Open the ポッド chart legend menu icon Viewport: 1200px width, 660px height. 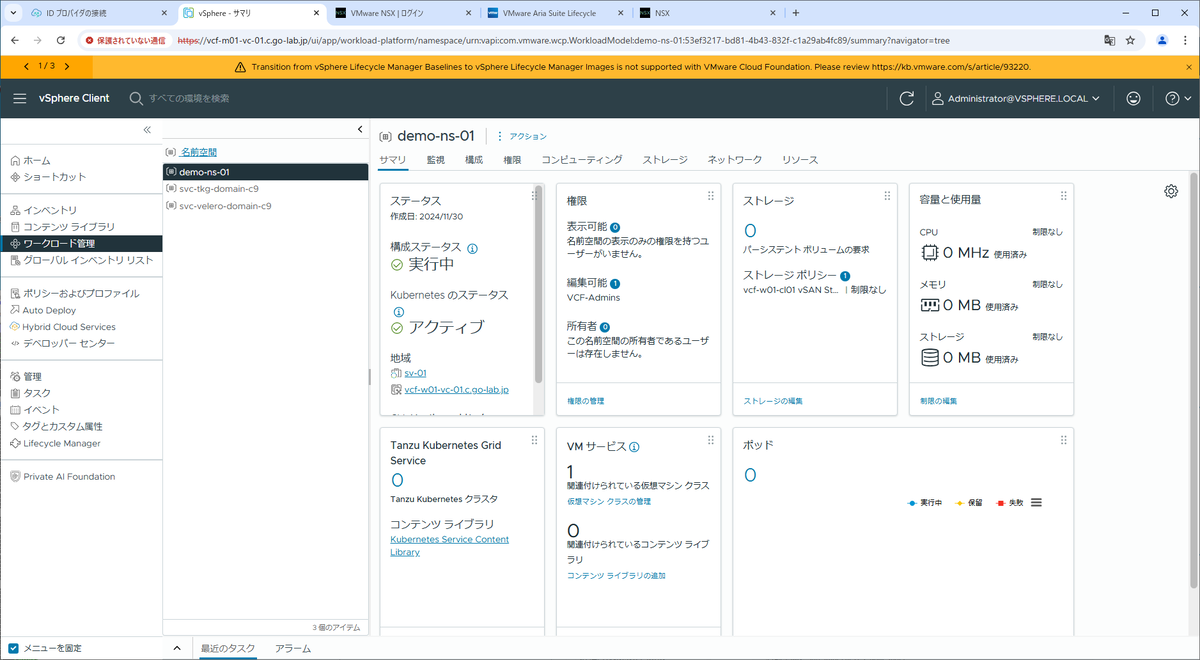click(x=1036, y=502)
